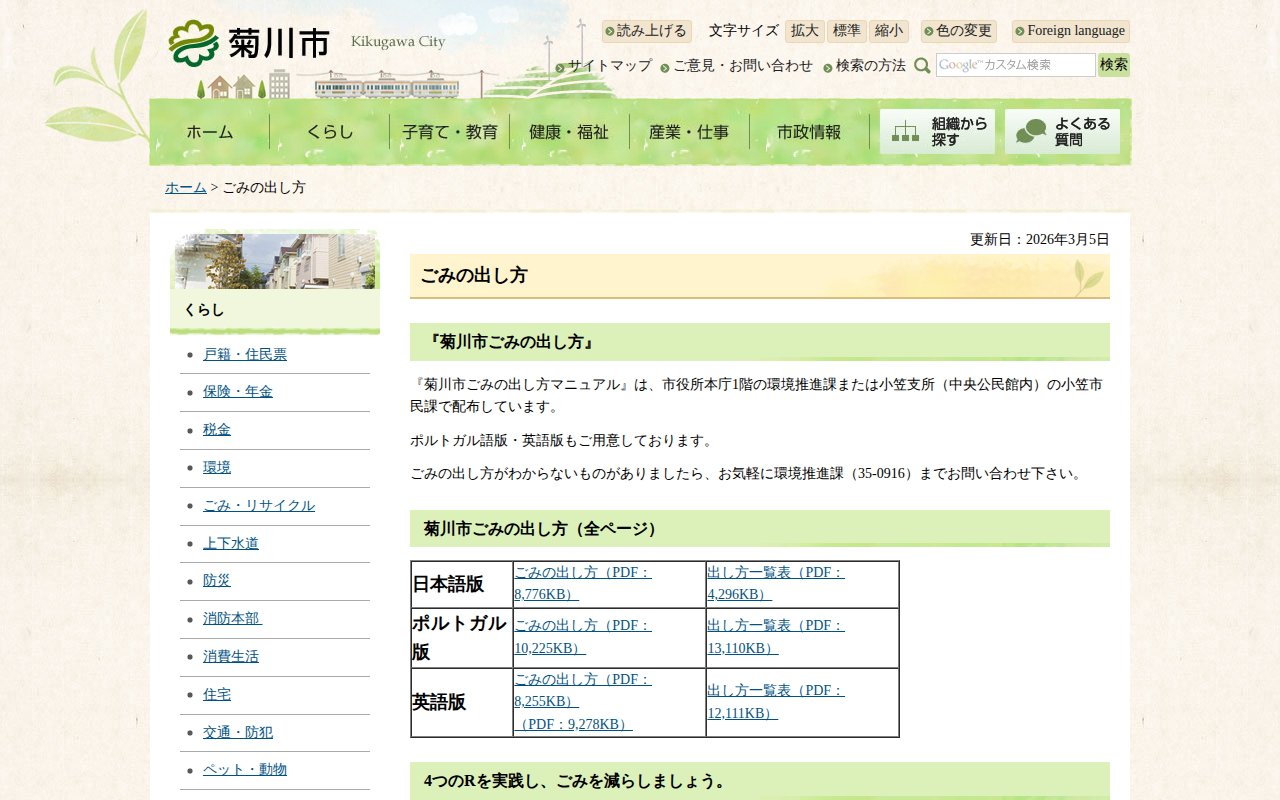Image resolution: width=1280 pixels, height=800 pixels.
Task: Click ポルトガル版 table row header
Action: coord(461,638)
